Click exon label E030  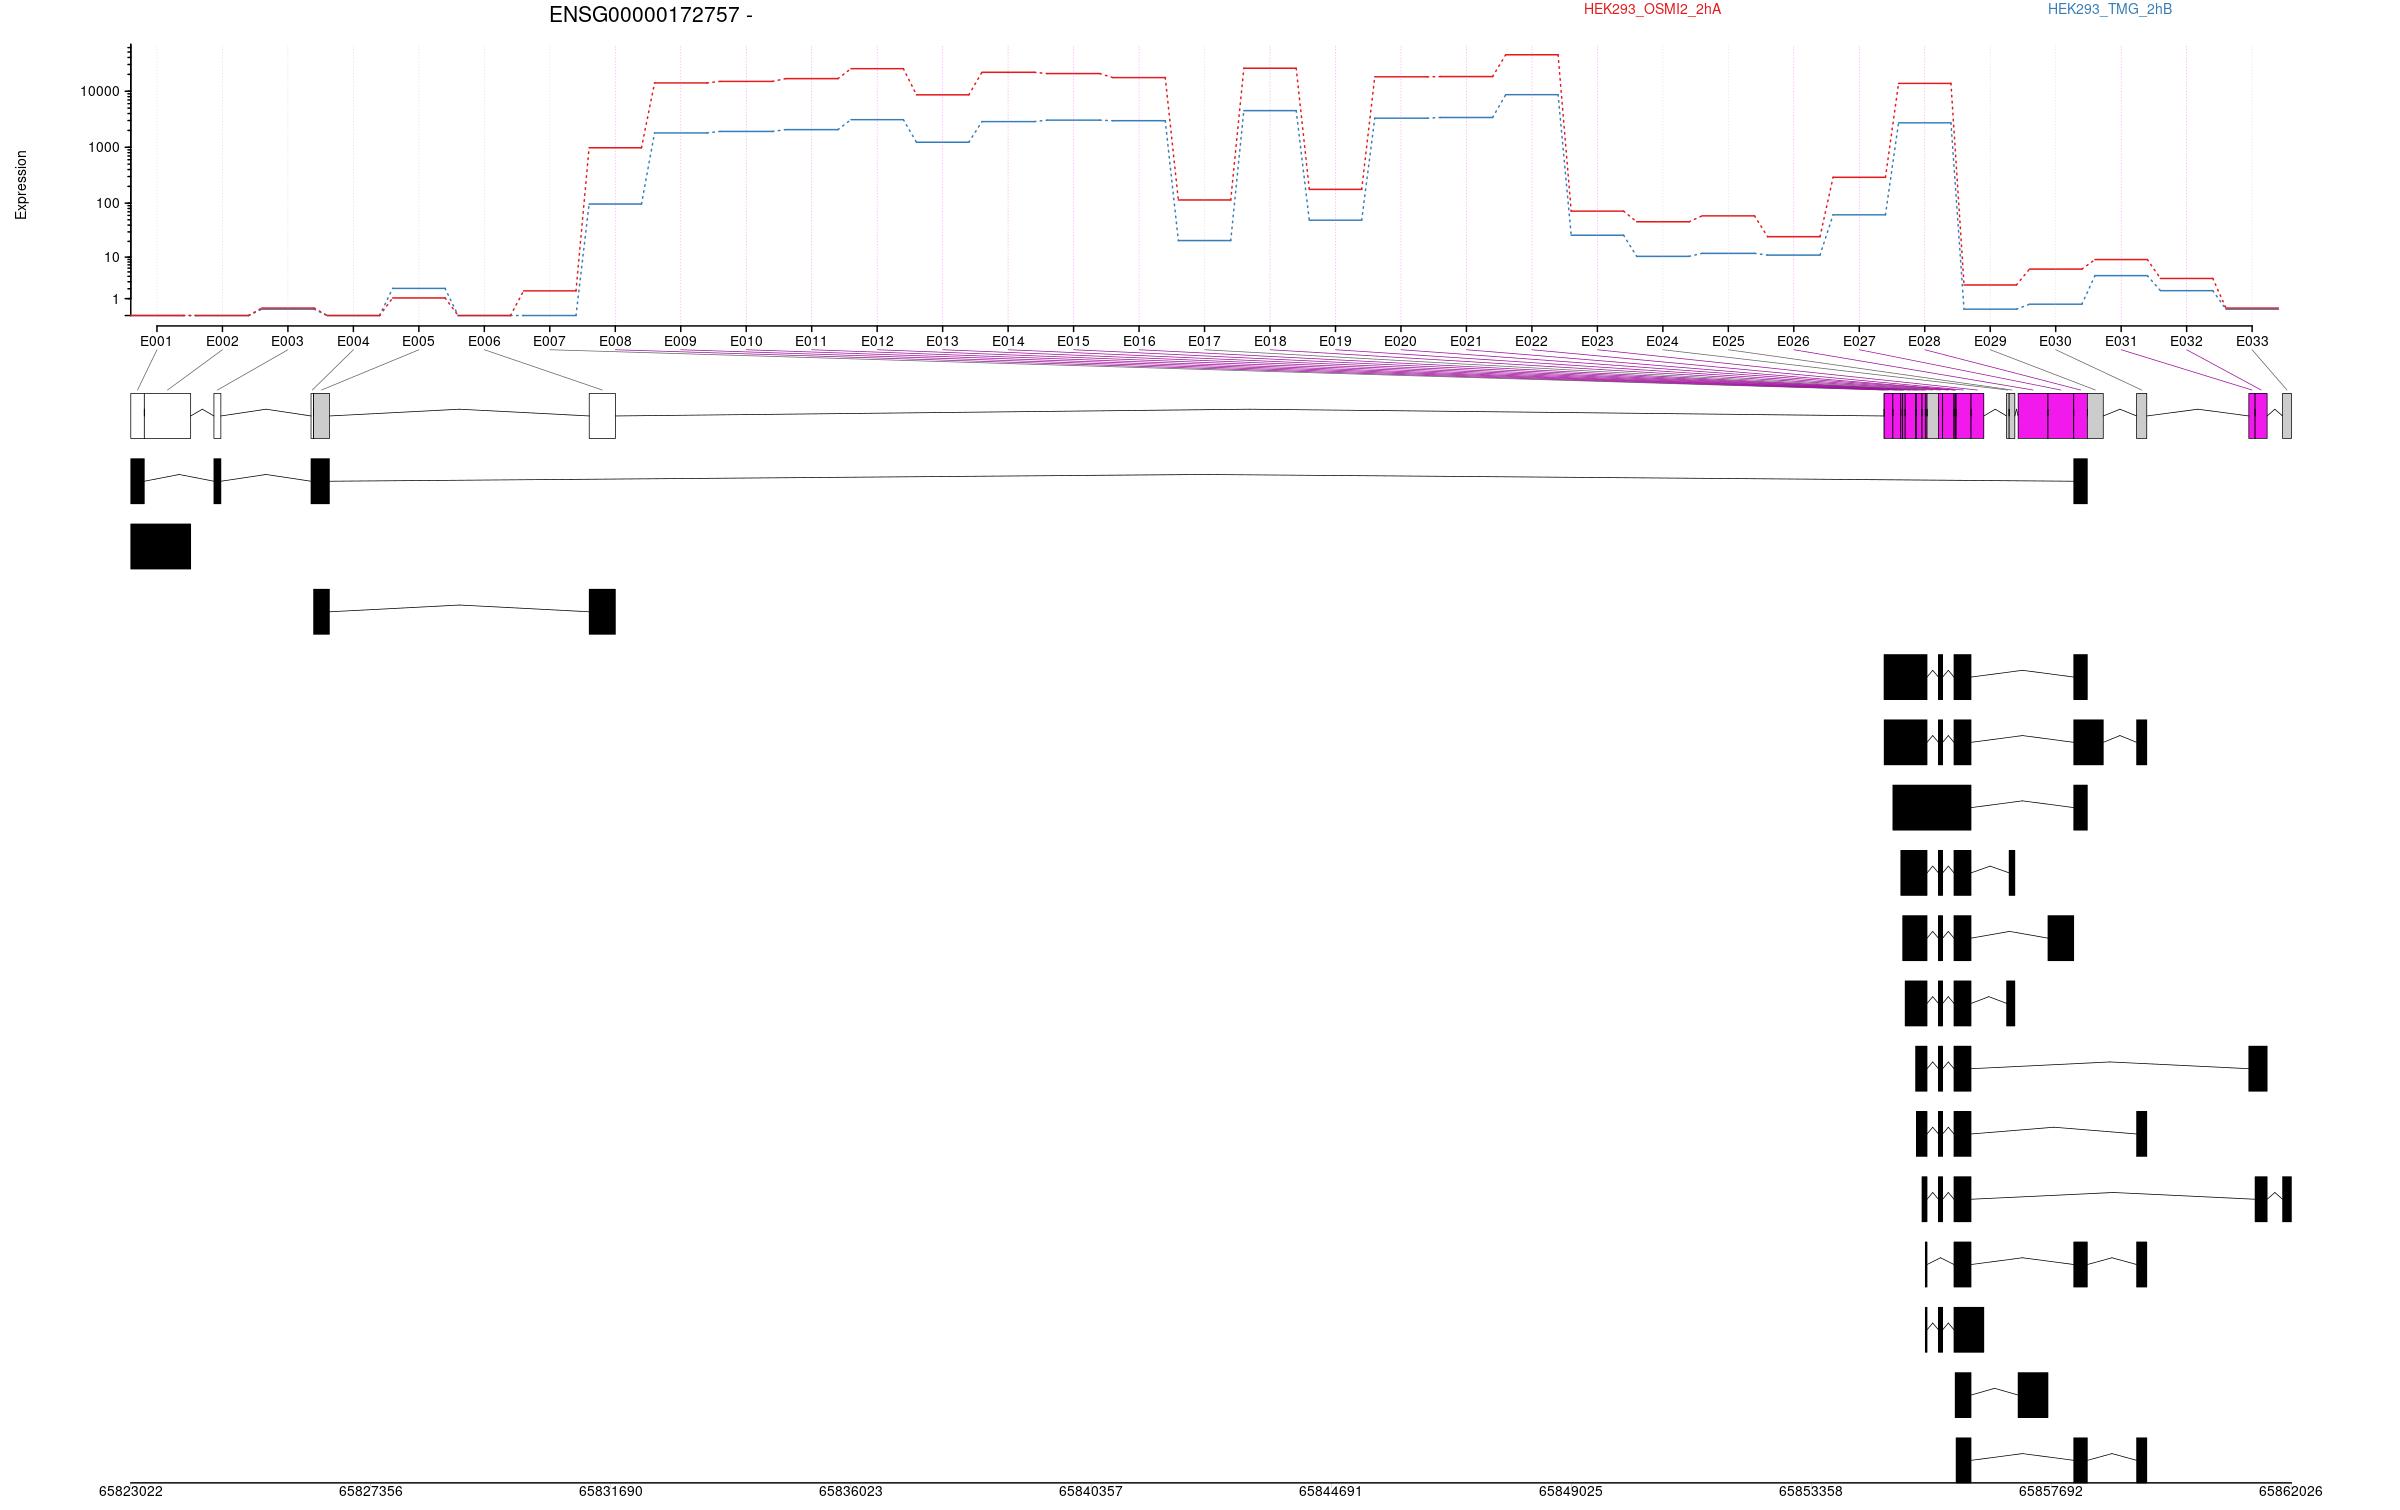[2055, 341]
